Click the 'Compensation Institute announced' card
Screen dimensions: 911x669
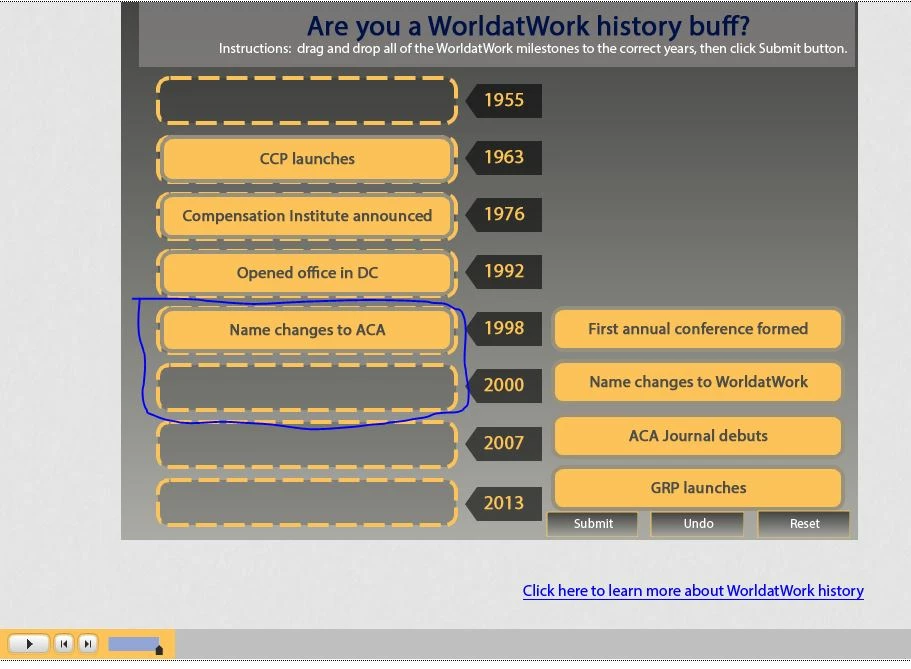pos(307,216)
